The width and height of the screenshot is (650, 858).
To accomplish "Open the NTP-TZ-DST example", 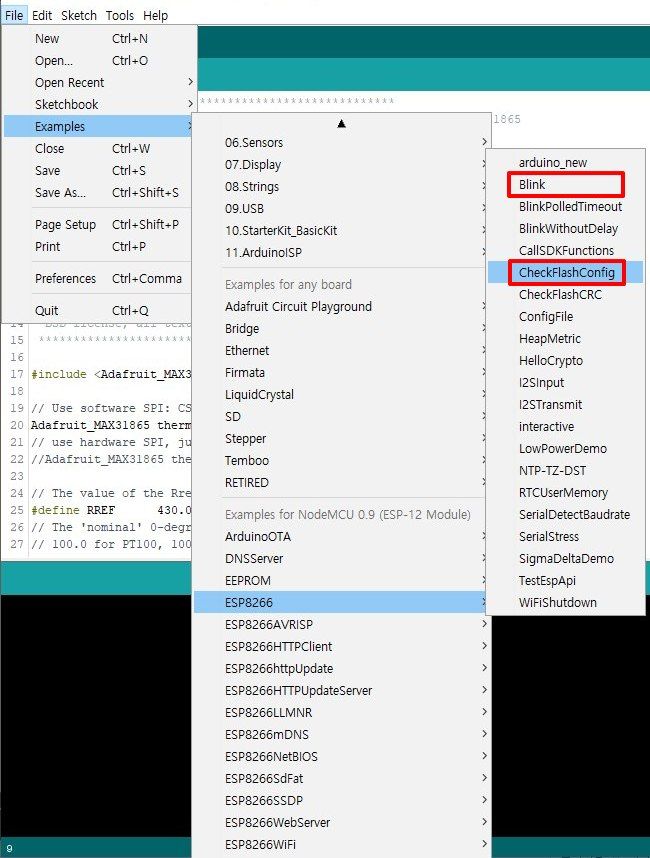I will click(565, 471).
